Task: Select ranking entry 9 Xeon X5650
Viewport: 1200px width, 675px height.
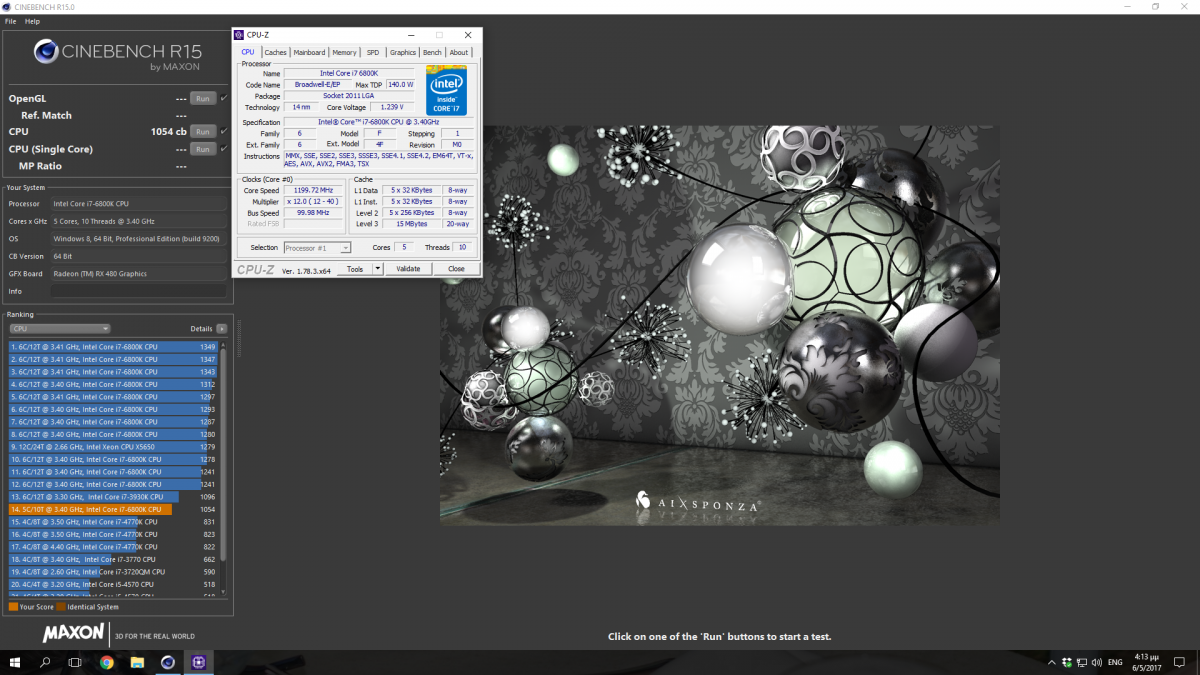Action: 113,447
